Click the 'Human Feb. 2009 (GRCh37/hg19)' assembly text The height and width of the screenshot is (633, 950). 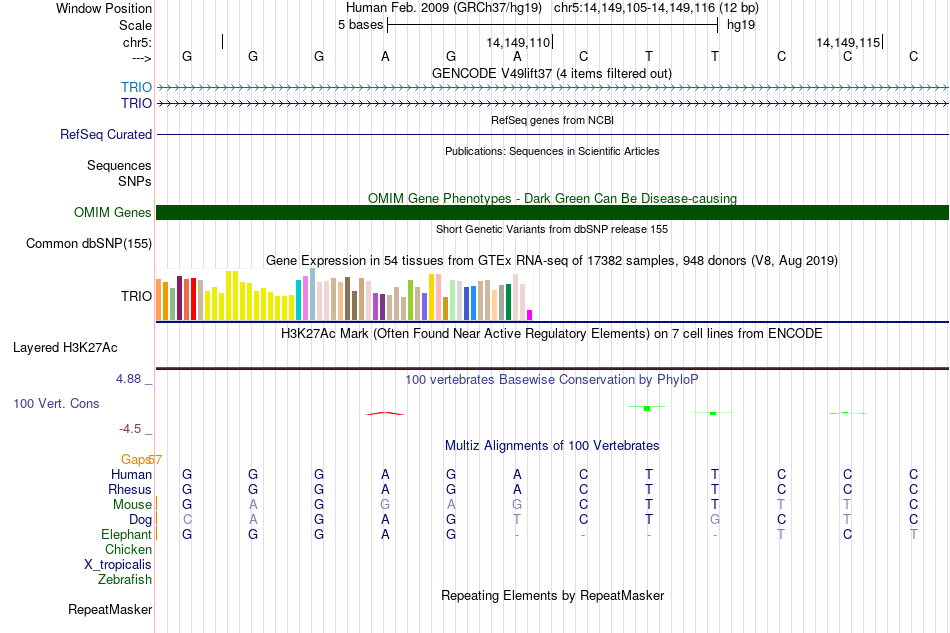443,8
